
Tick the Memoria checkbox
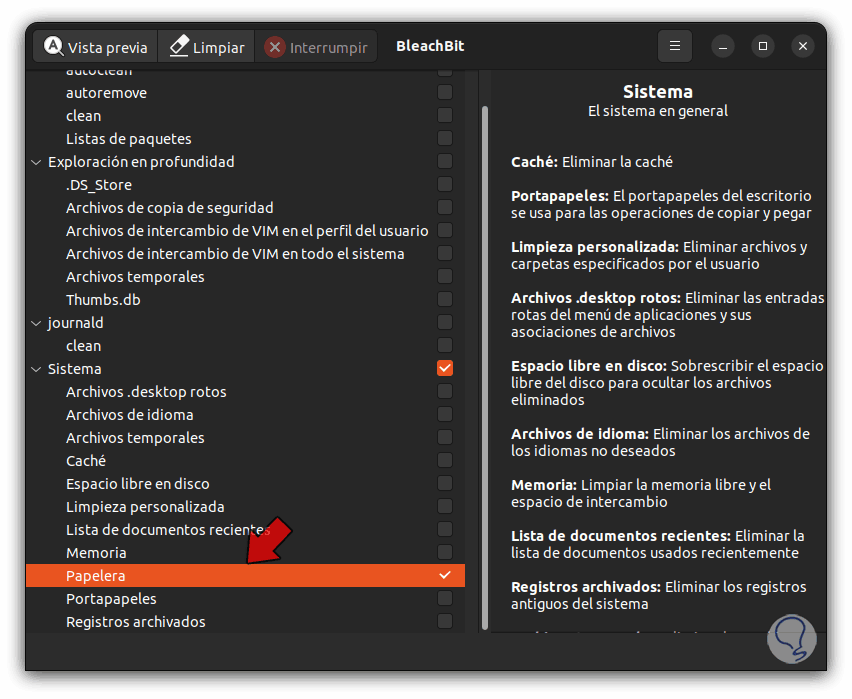[445, 552]
